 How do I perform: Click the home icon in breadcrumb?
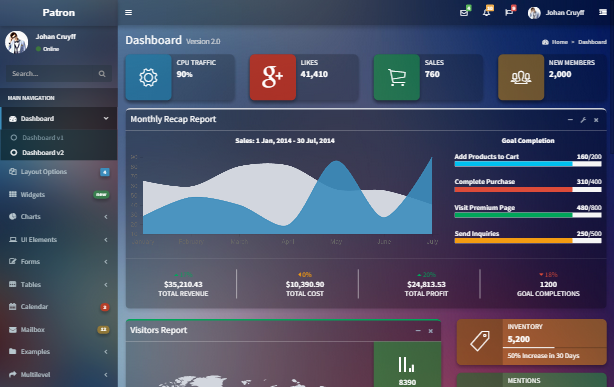[x=545, y=42]
